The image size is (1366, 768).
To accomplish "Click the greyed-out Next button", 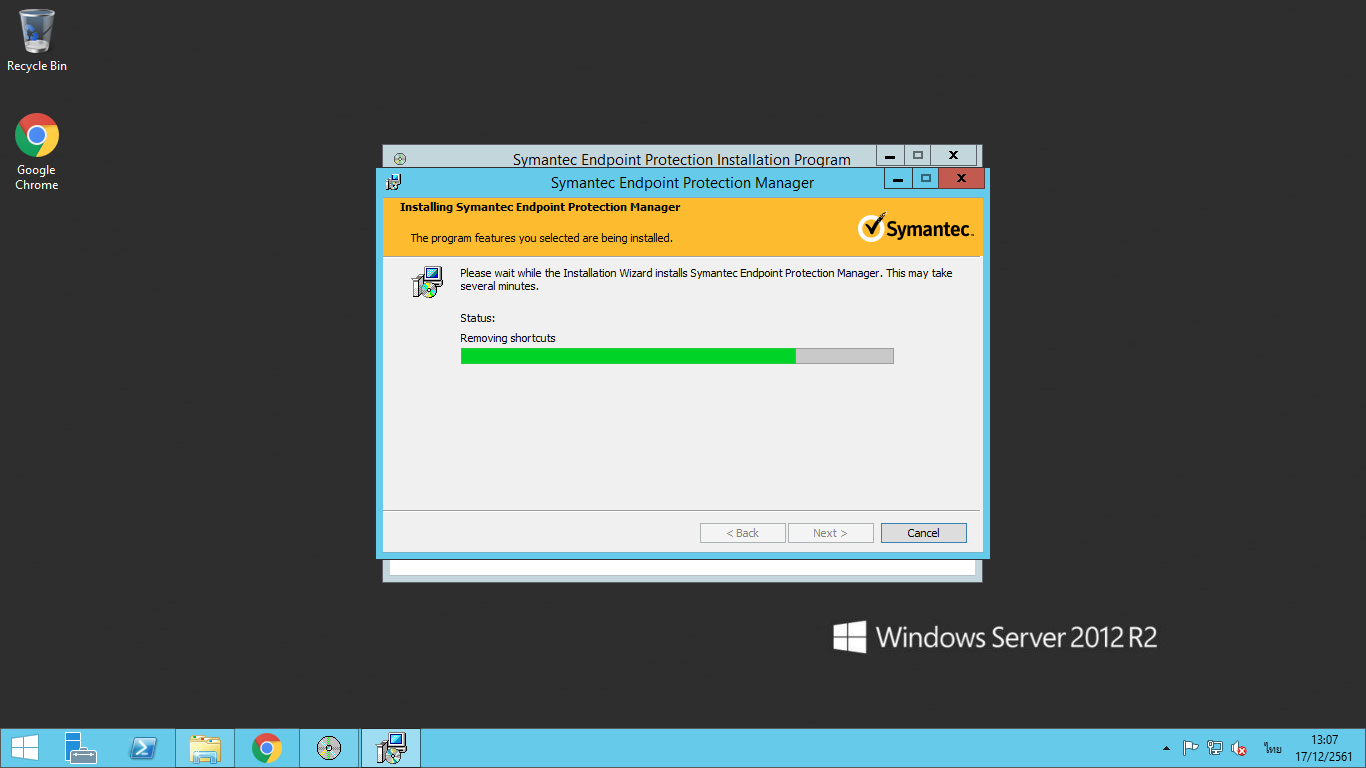I will coord(830,533).
